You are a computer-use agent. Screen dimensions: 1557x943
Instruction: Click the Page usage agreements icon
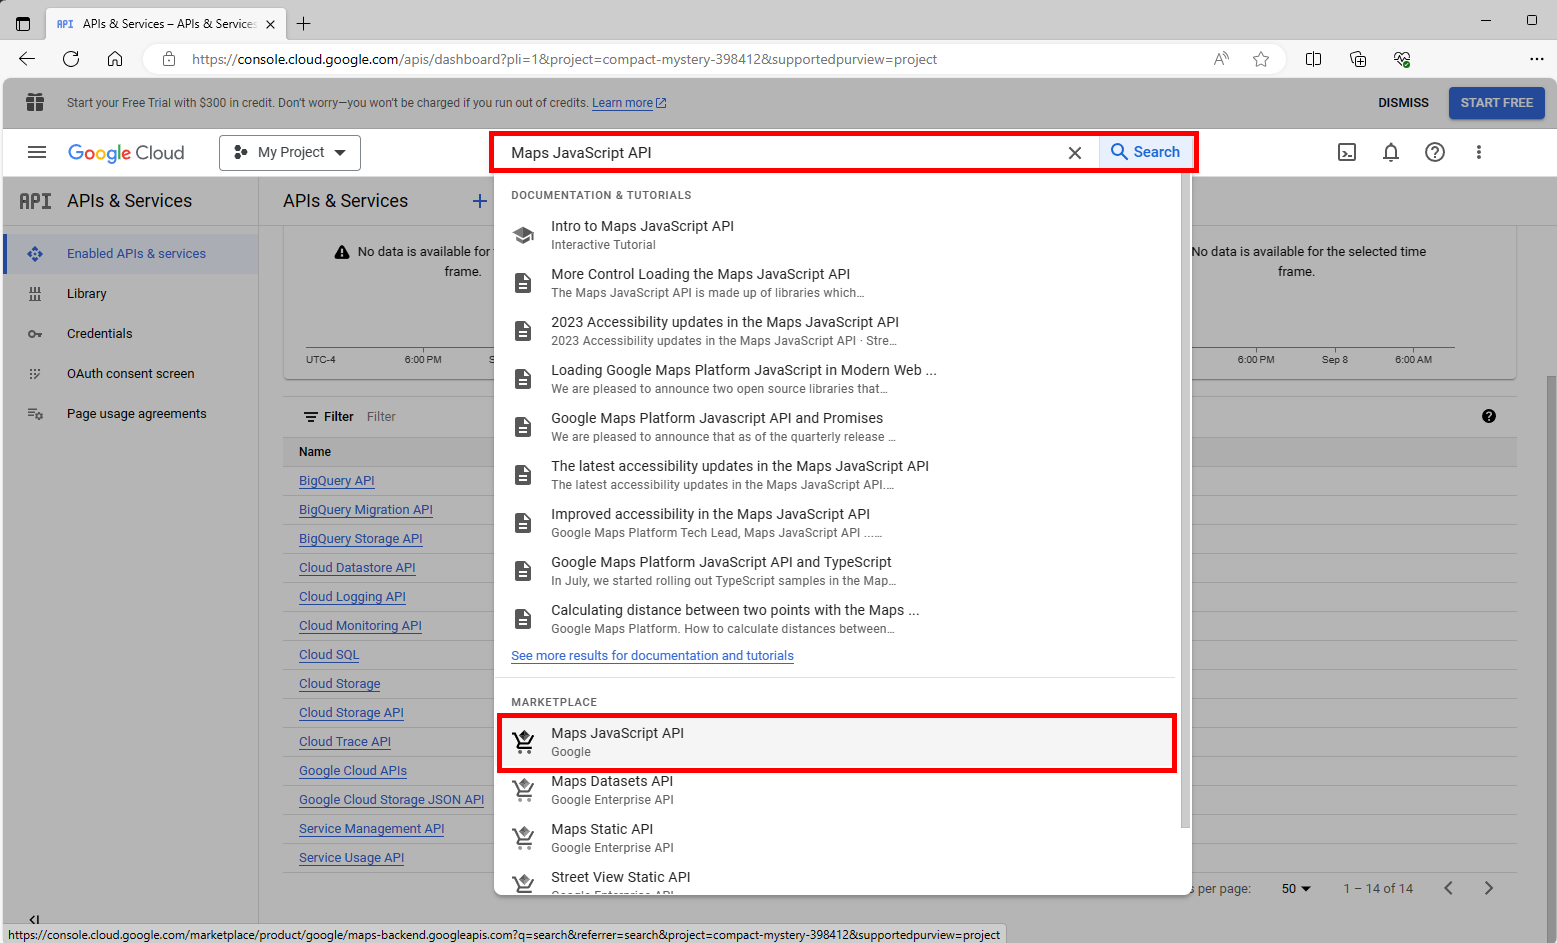point(35,414)
